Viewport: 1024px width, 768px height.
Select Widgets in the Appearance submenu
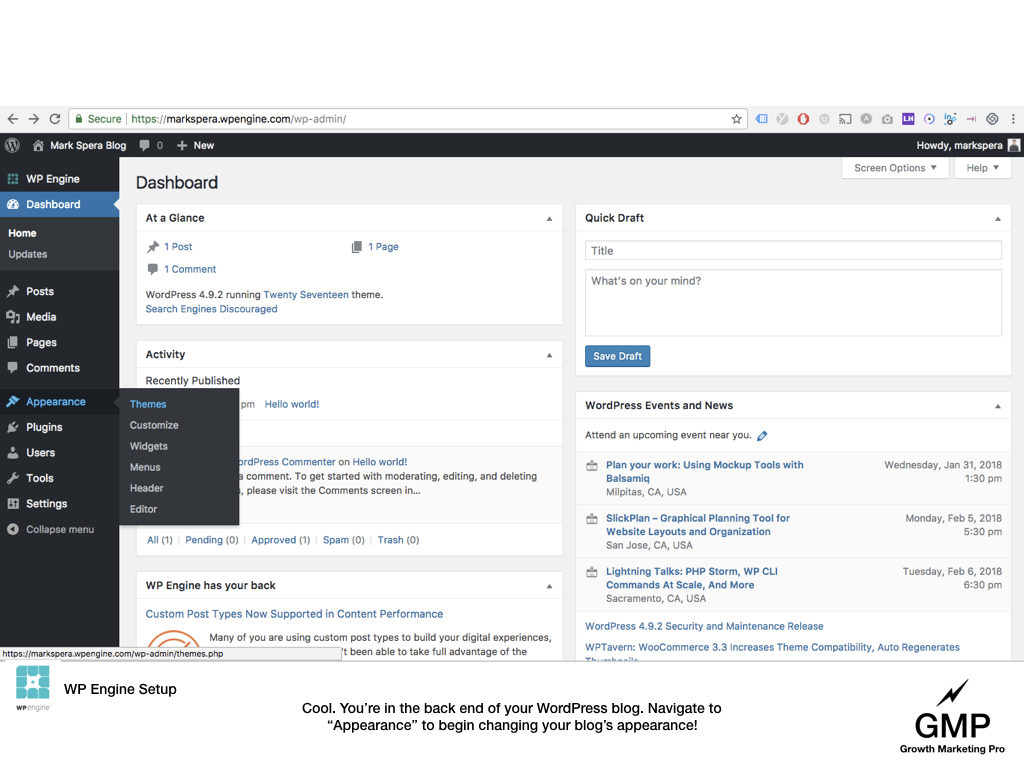pos(149,446)
